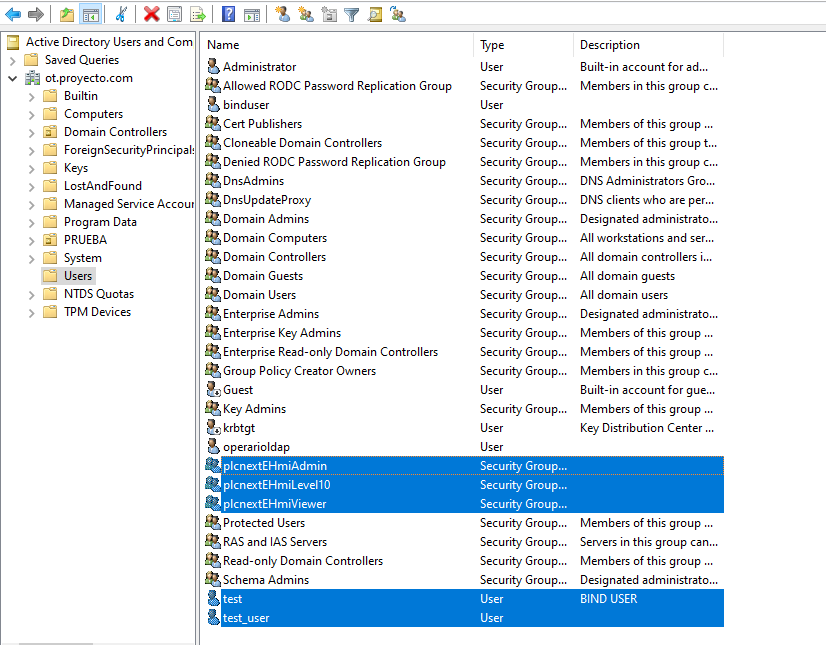The height and width of the screenshot is (645, 826).
Task: Create a new group with toolbar icon
Action: click(306, 14)
